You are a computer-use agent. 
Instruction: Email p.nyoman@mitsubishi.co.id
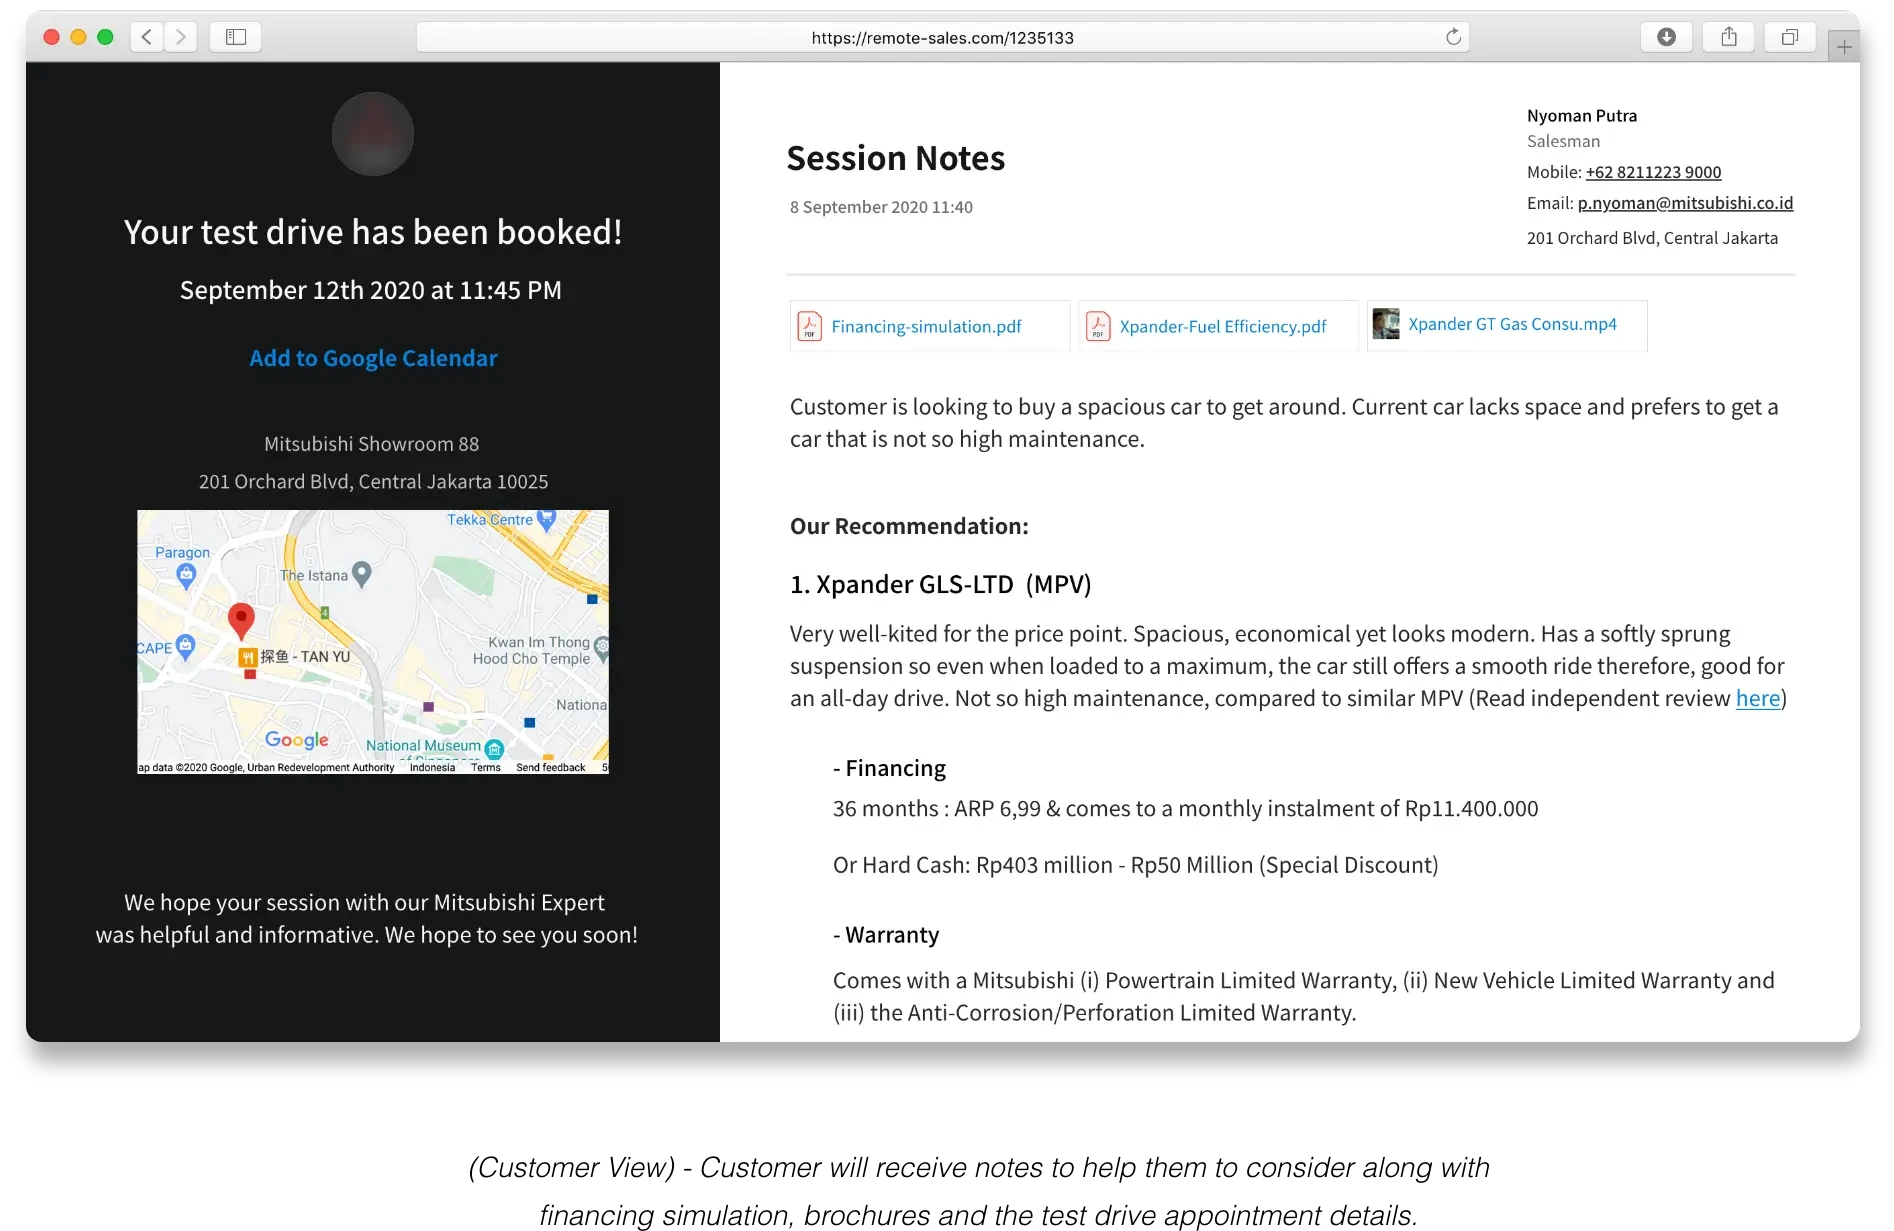(x=1685, y=203)
